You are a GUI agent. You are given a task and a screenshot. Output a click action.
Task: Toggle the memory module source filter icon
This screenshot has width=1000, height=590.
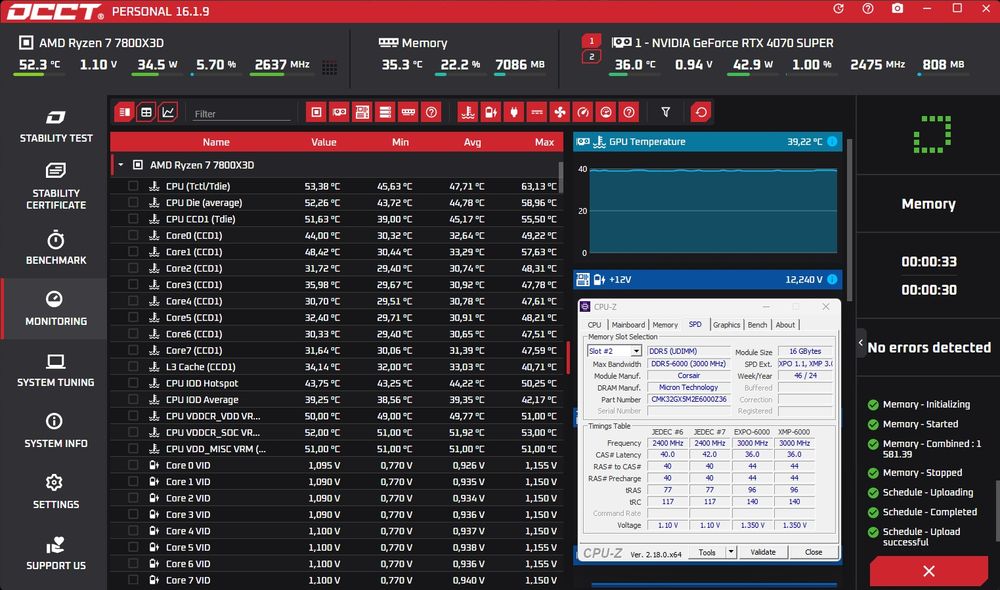(x=408, y=112)
